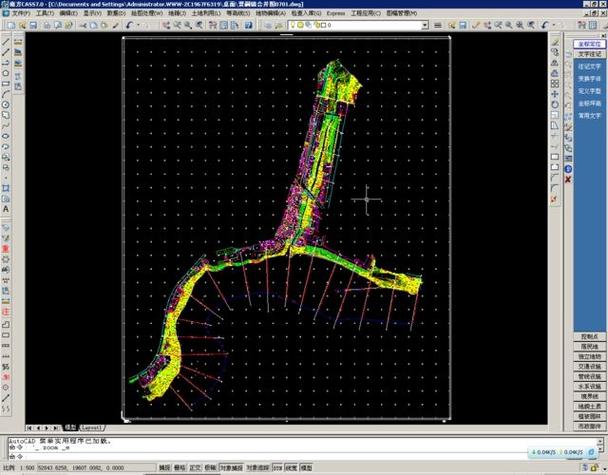Click the New drawing icon in the top toolbar
This screenshot has width=608, height=475.
pyautogui.click(x=11, y=25)
